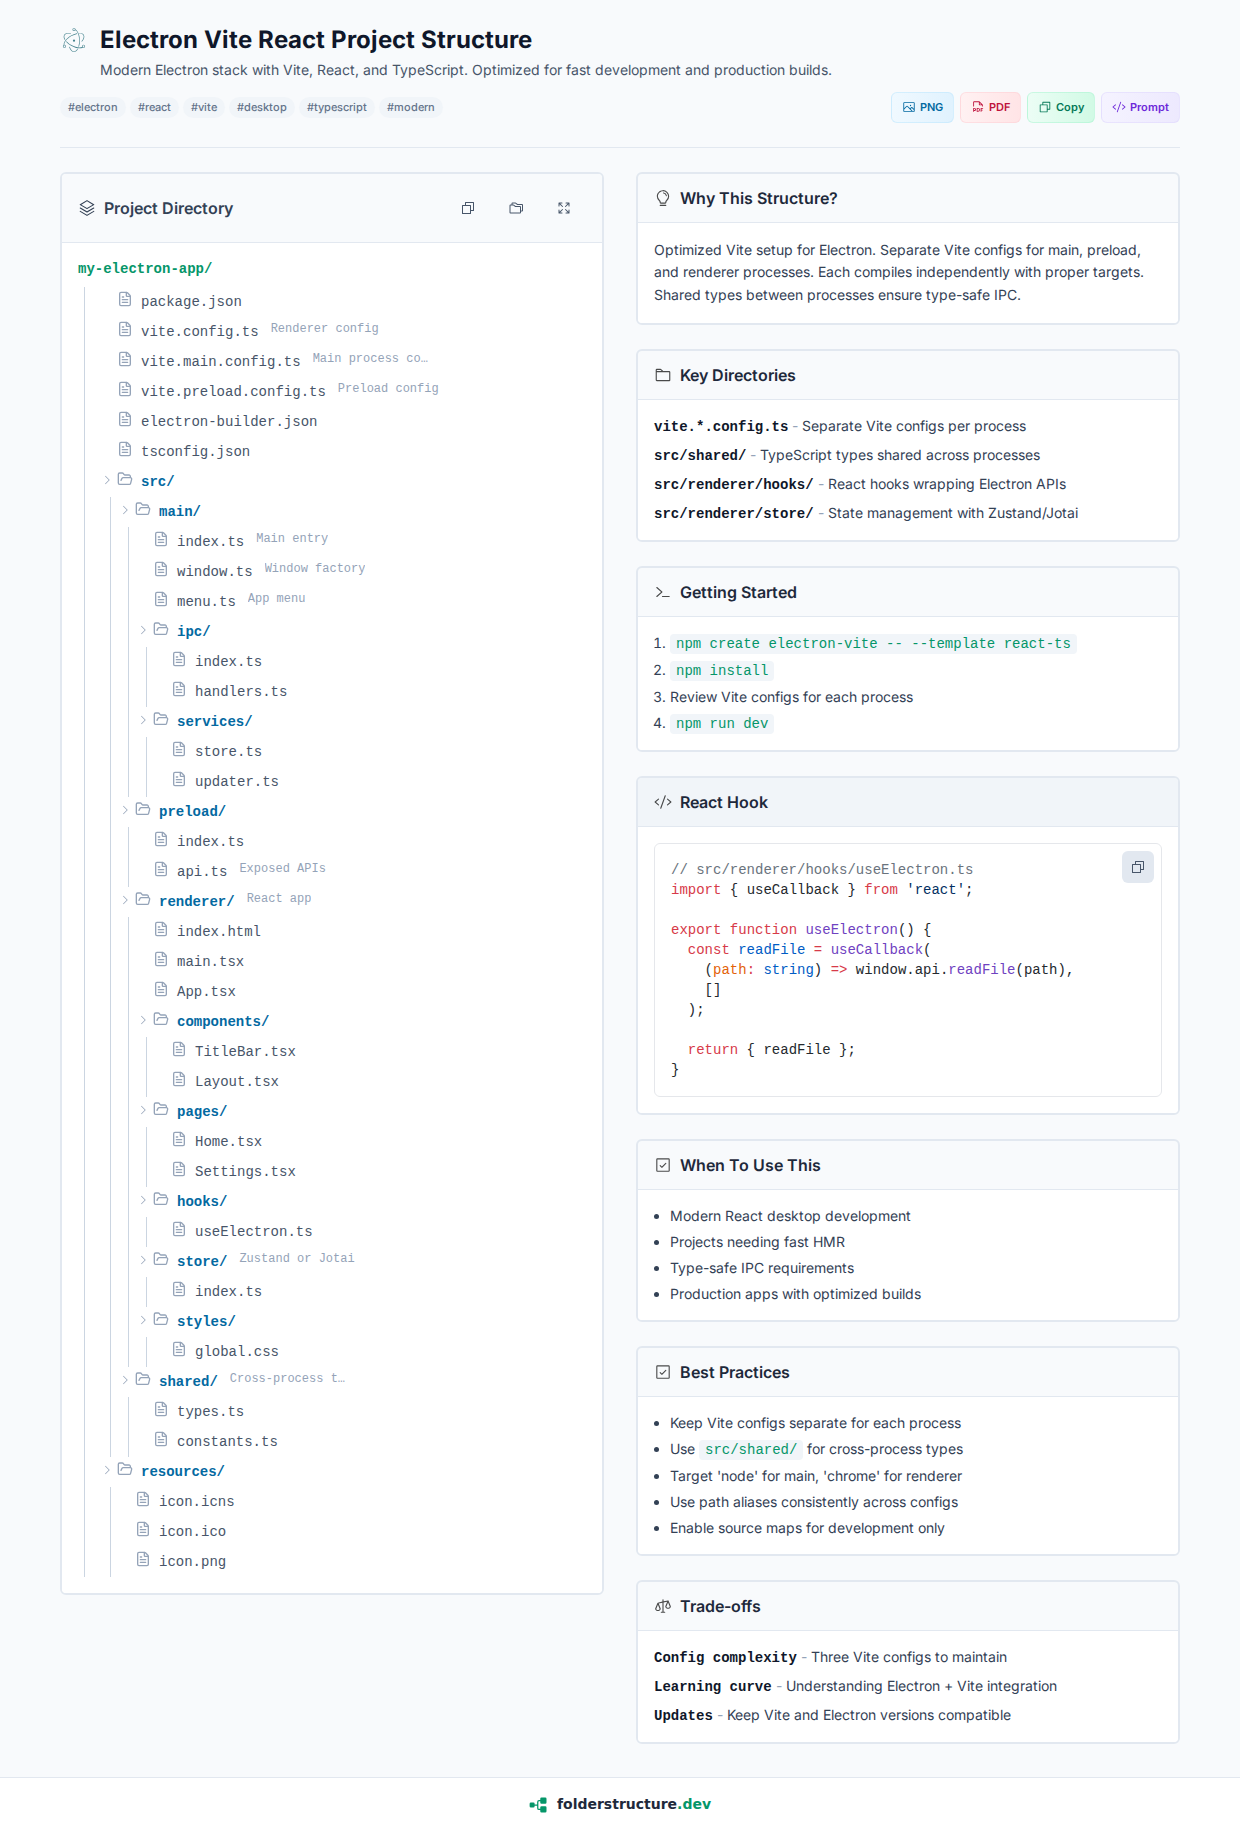Collapse the components/ folder
The width and height of the screenshot is (1240, 1831).
click(x=143, y=1021)
